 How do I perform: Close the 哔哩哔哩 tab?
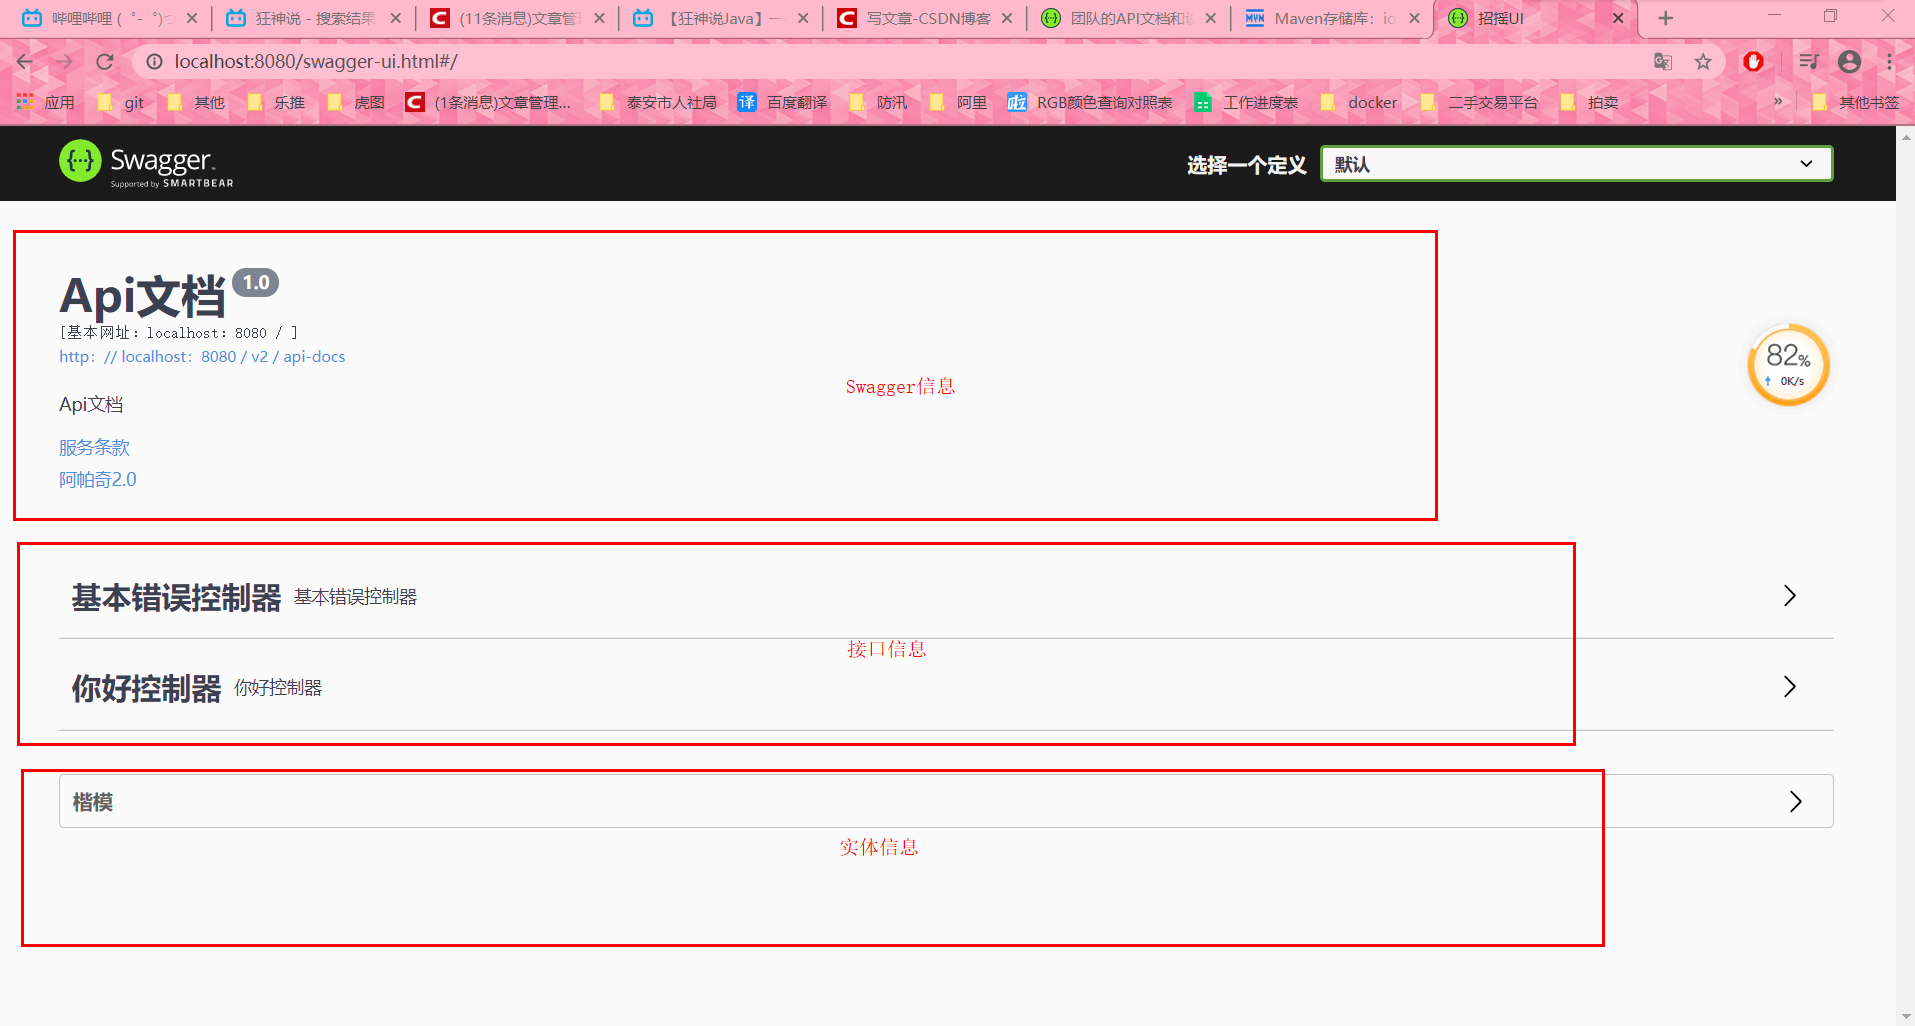click(192, 18)
